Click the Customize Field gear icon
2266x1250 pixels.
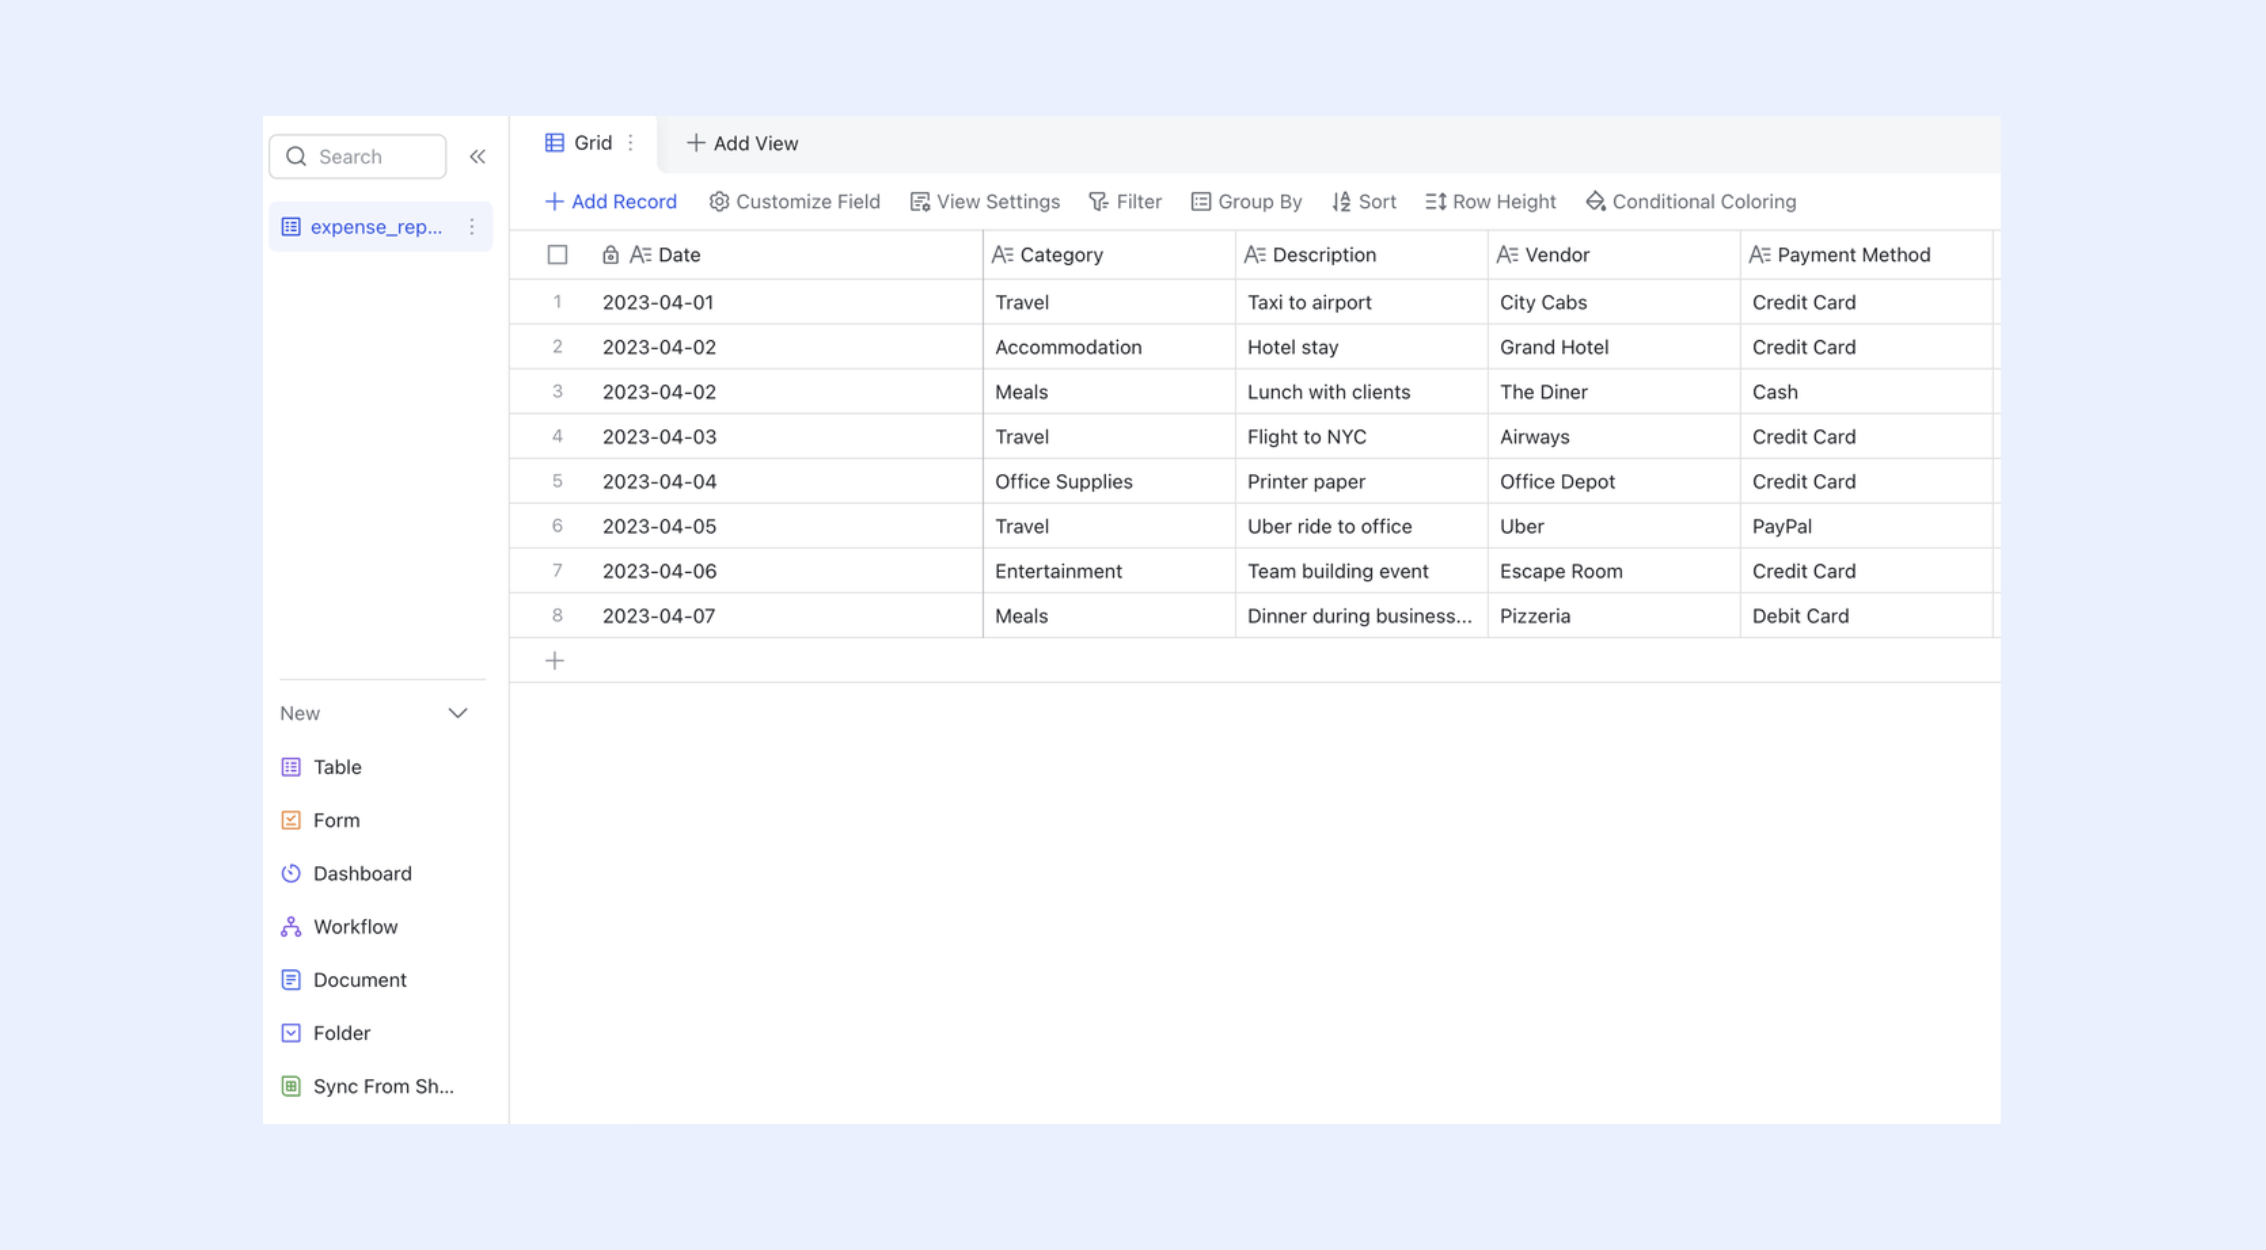click(x=719, y=202)
